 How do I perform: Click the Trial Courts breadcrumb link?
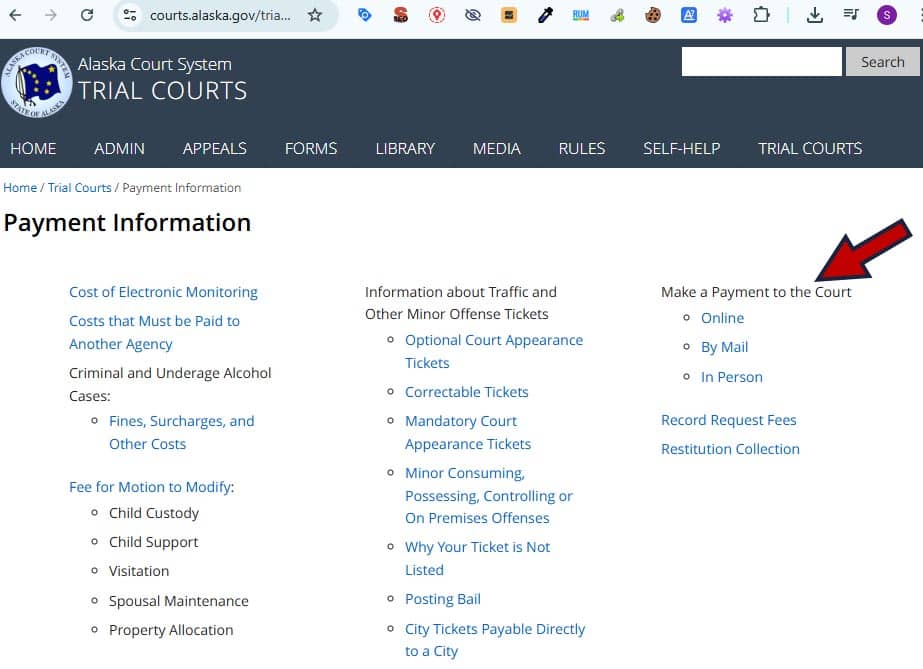(79, 188)
